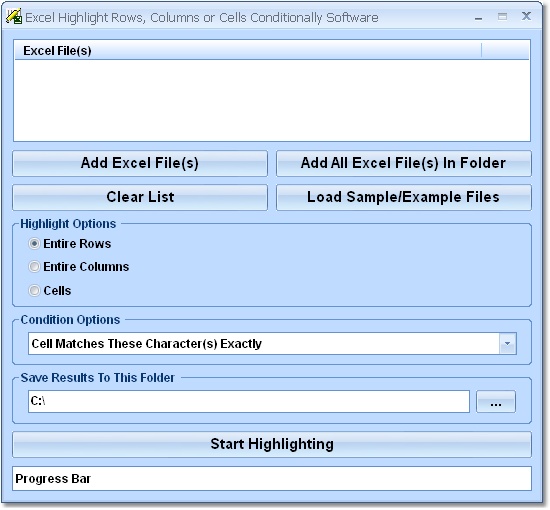Image resolution: width=550 pixels, height=510 pixels.
Task: Start Highlighting the files
Action: [x=272, y=444]
